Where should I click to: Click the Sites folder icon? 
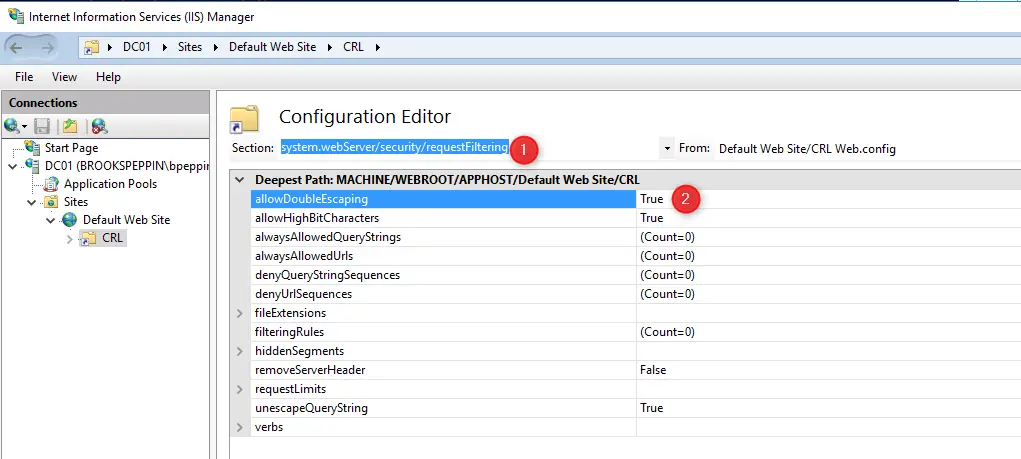(x=51, y=202)
